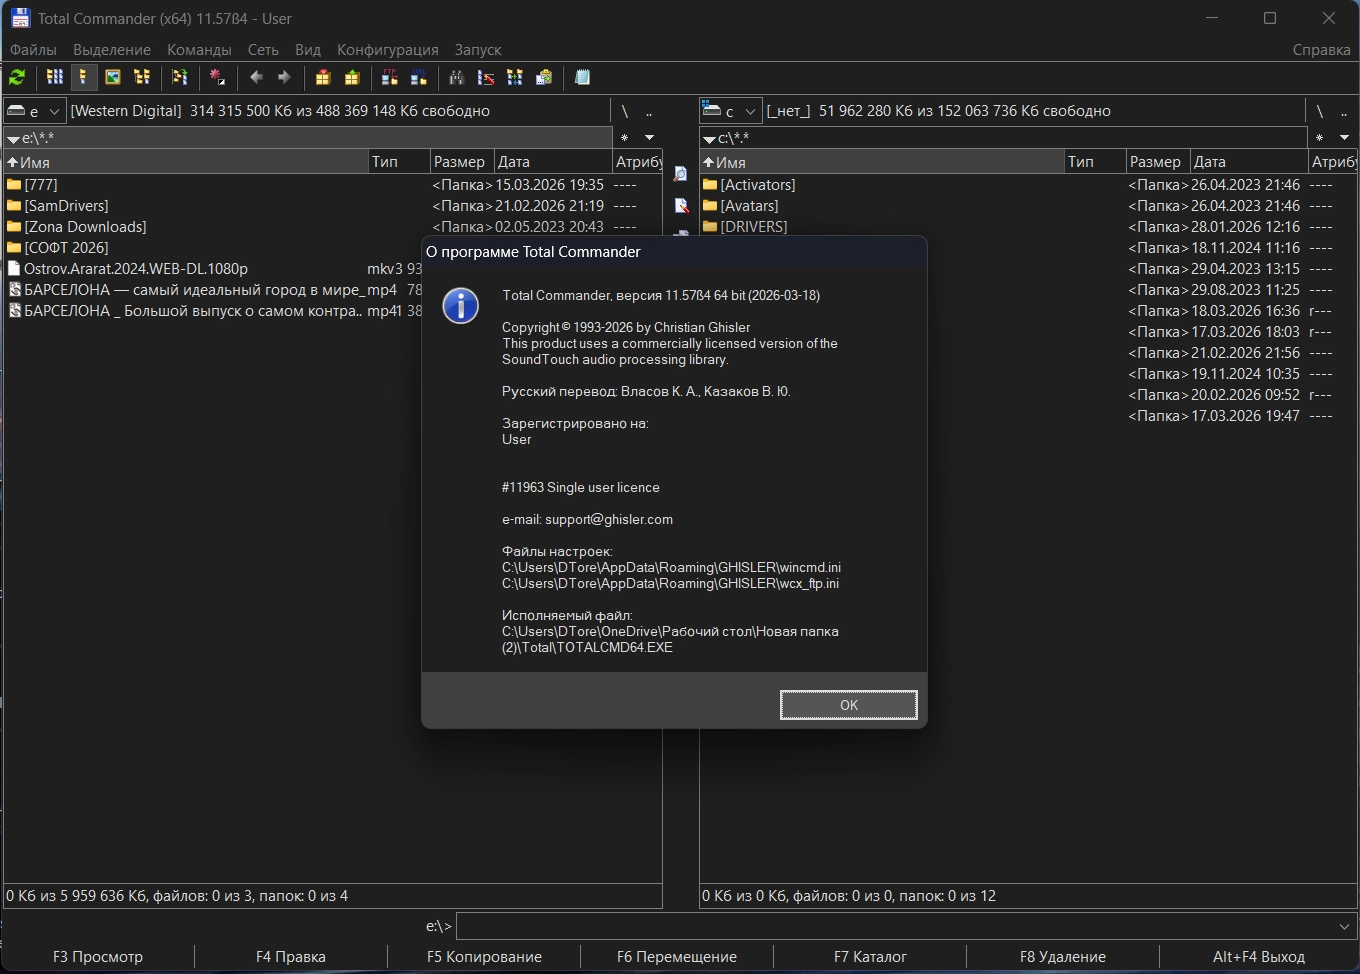This screenshot has width=1360, height=974.
Task: Open the Выделение menu
Action: pos(112,50)
